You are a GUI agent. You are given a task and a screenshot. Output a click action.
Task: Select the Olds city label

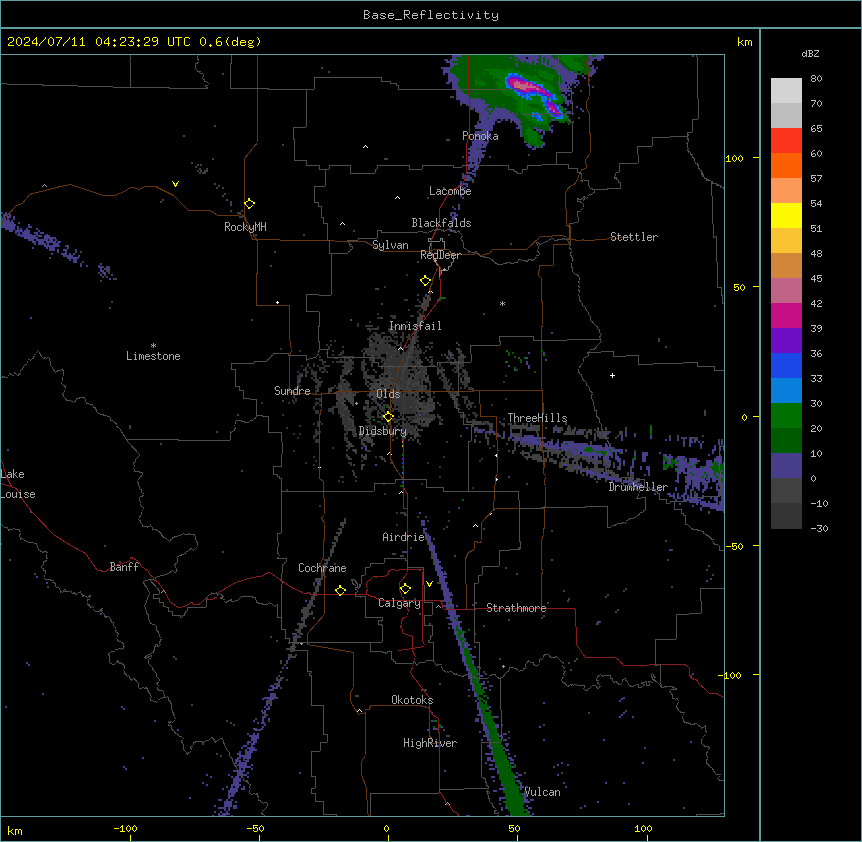click(388, 394)
